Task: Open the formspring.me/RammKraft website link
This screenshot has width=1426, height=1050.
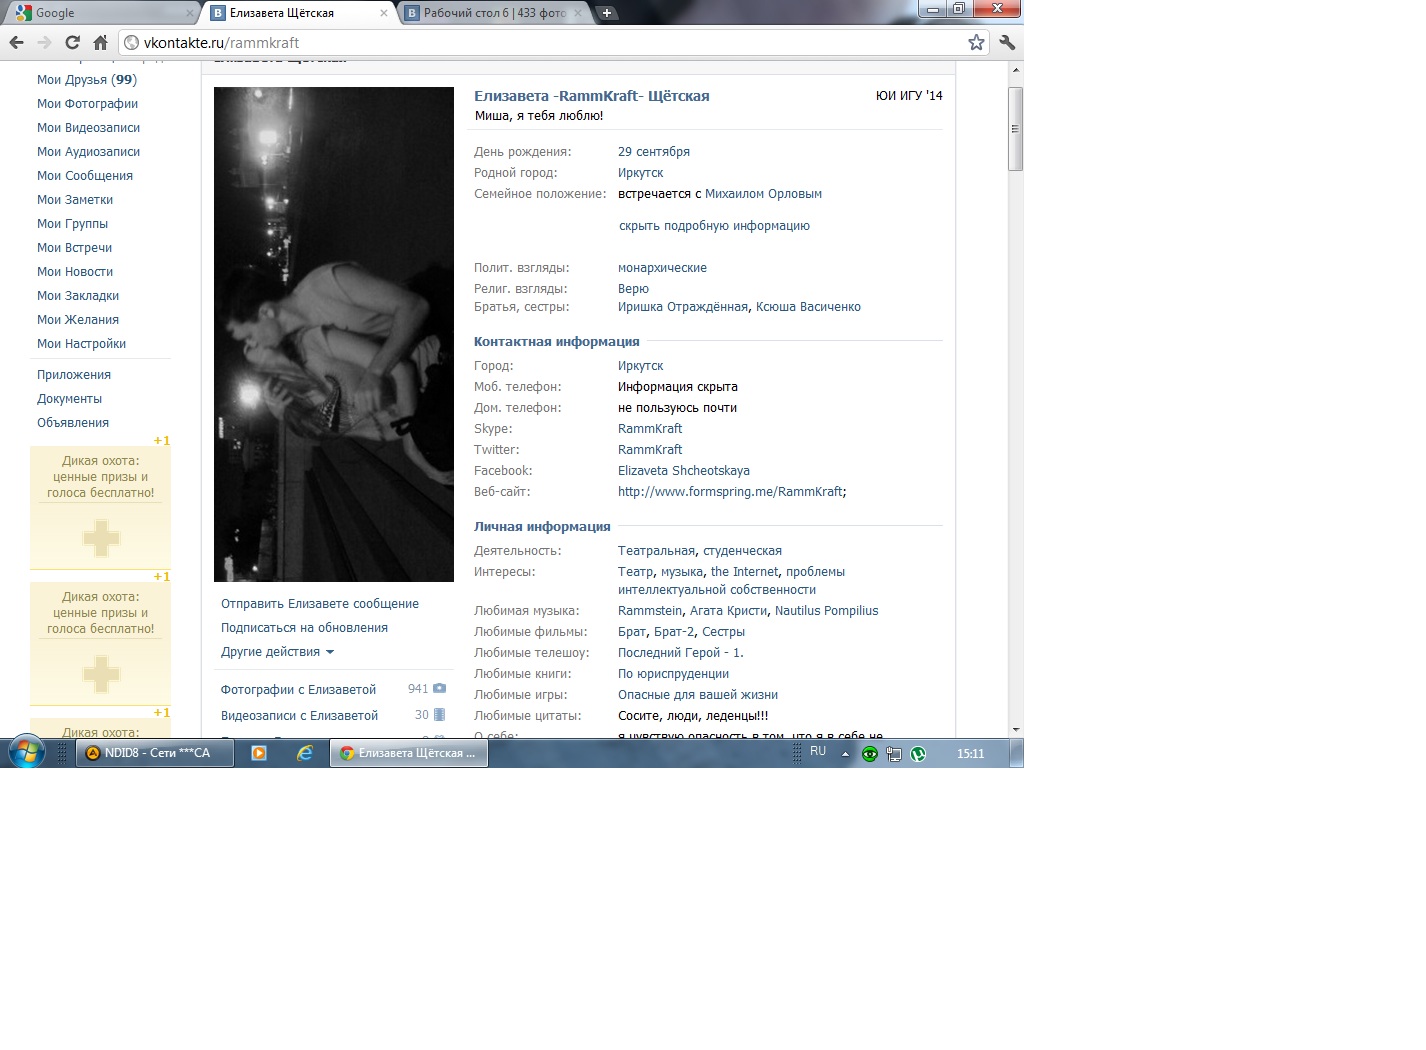Action: pos(730,492)
